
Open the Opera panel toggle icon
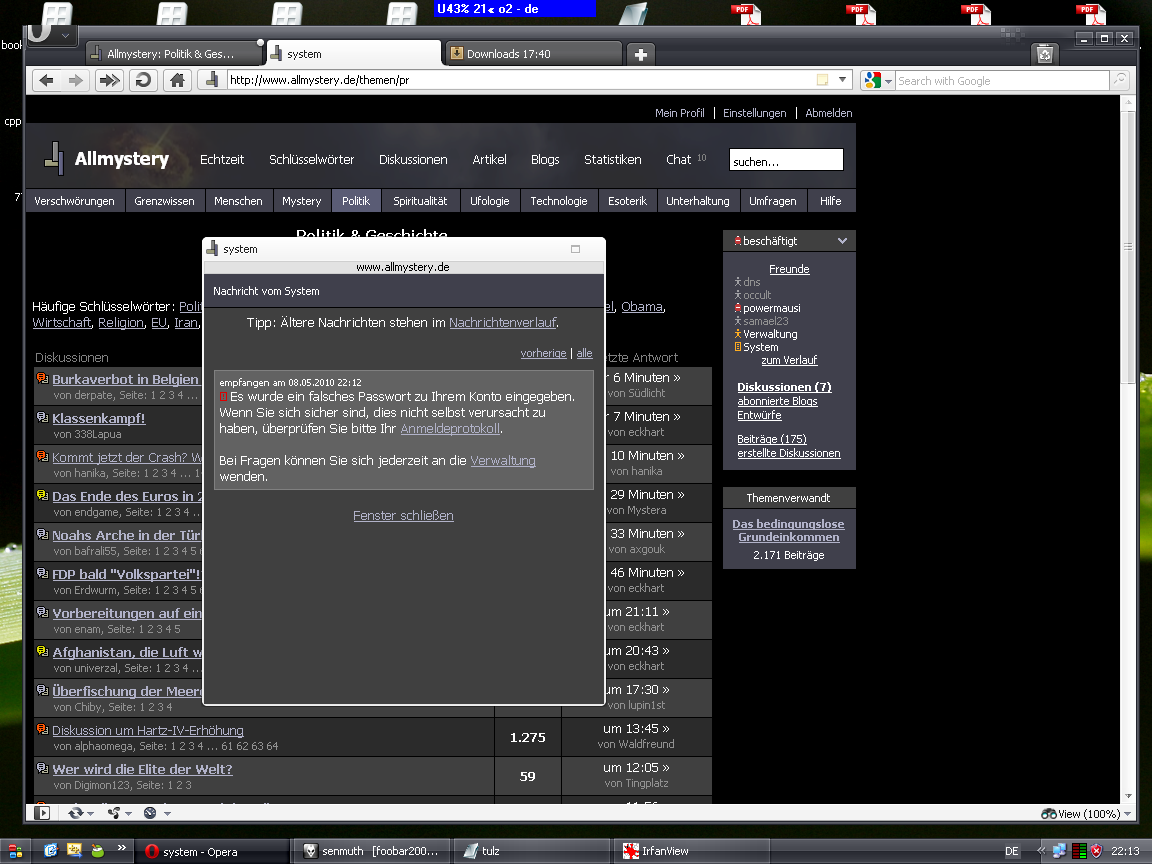tap(43, 813)
